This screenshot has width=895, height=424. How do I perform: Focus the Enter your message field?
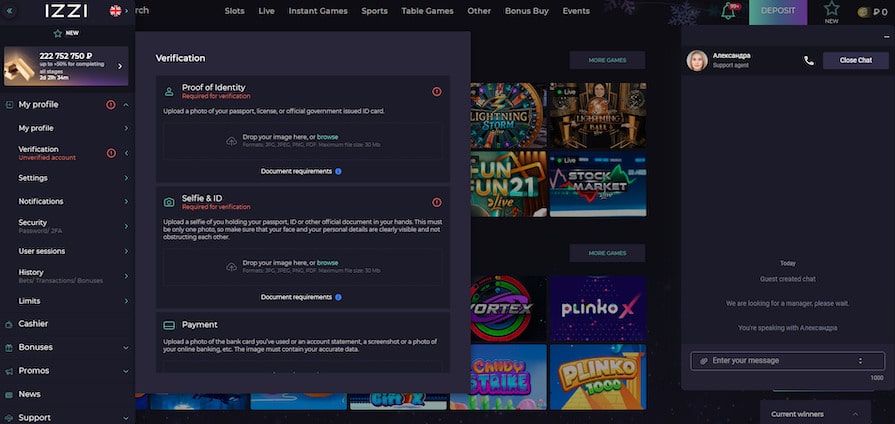[780, 361]
